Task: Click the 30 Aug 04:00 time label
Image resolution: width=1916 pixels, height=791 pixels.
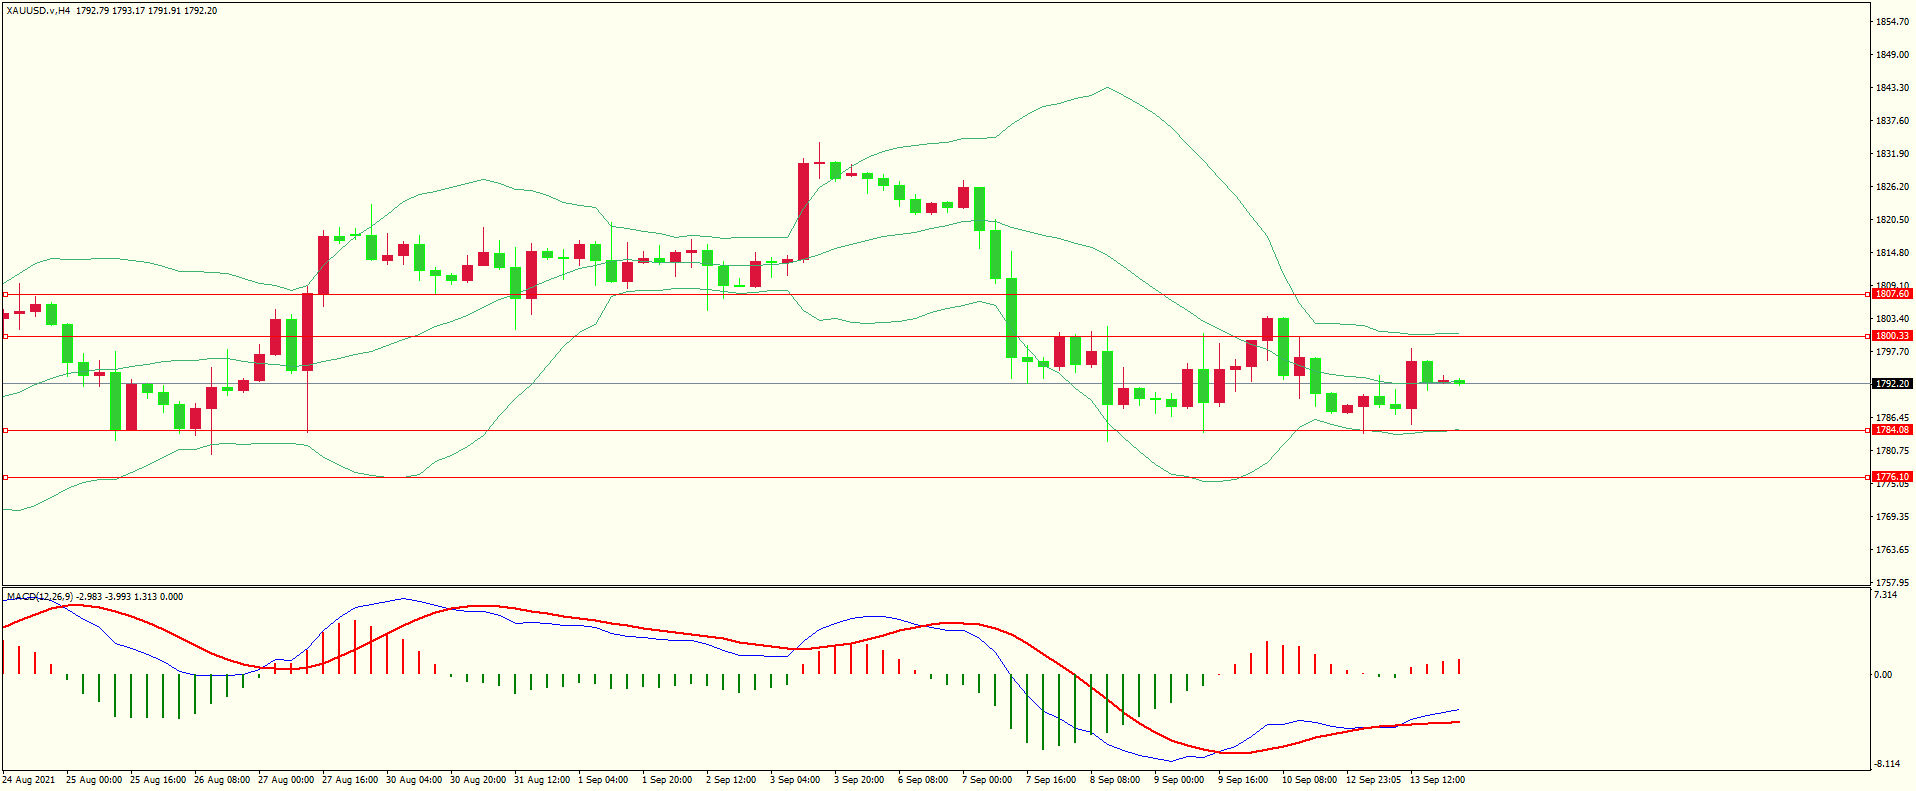Action: (x=414, y=779)
